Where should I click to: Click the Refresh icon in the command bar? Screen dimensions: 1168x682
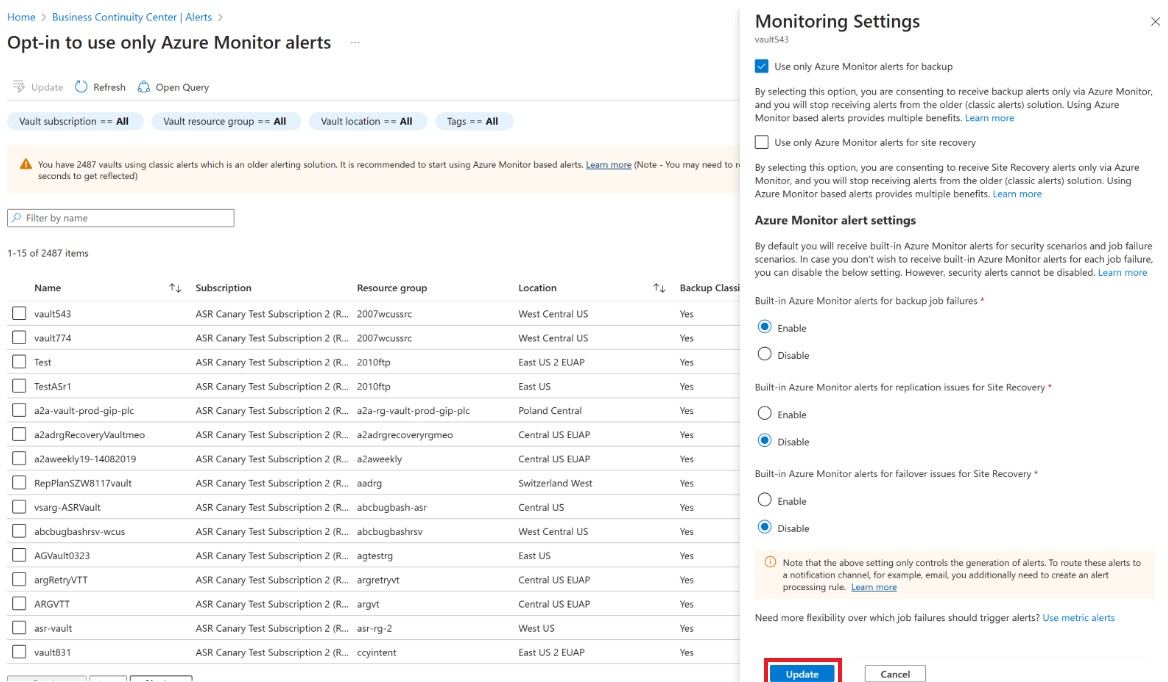(x=80, y=87)
